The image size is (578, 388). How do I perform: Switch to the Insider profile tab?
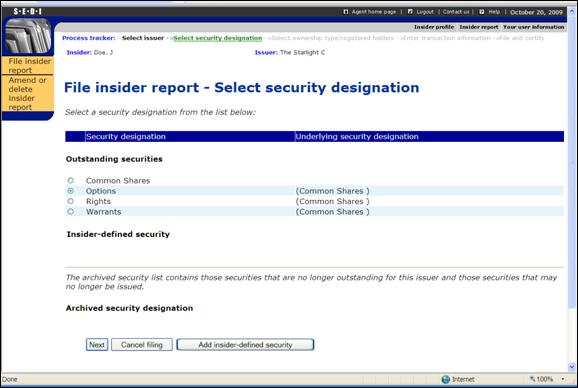[434, 27]
